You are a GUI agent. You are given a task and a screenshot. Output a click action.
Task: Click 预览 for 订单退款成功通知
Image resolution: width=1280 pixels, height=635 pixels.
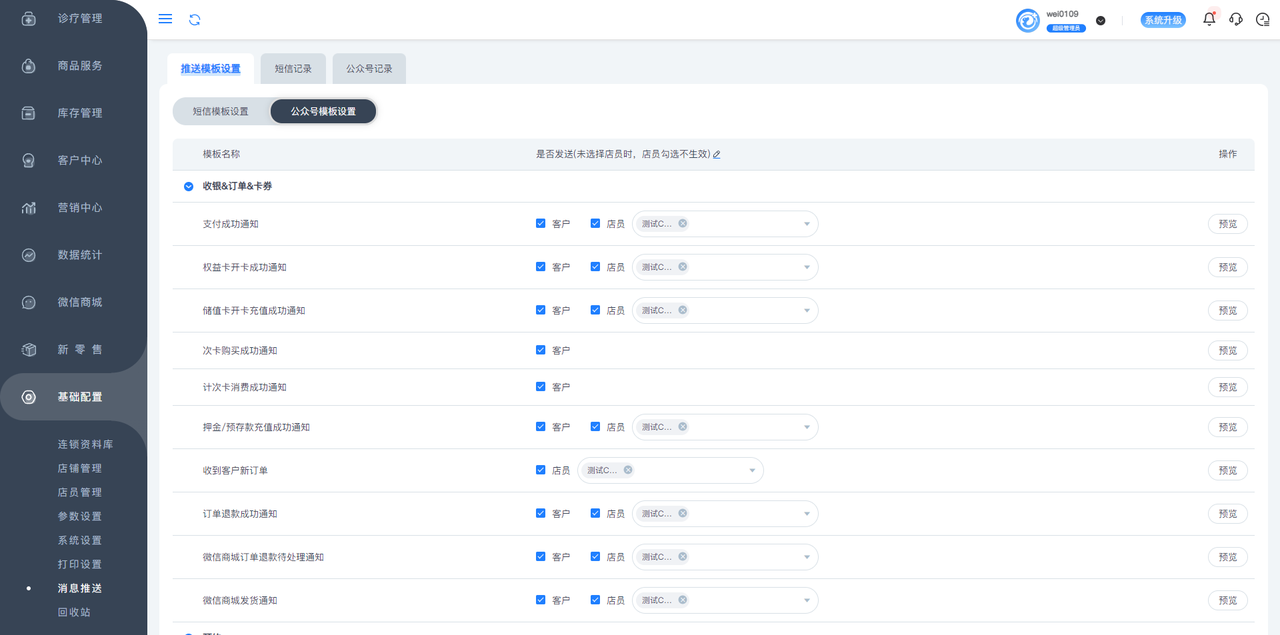click(1228, 513)
